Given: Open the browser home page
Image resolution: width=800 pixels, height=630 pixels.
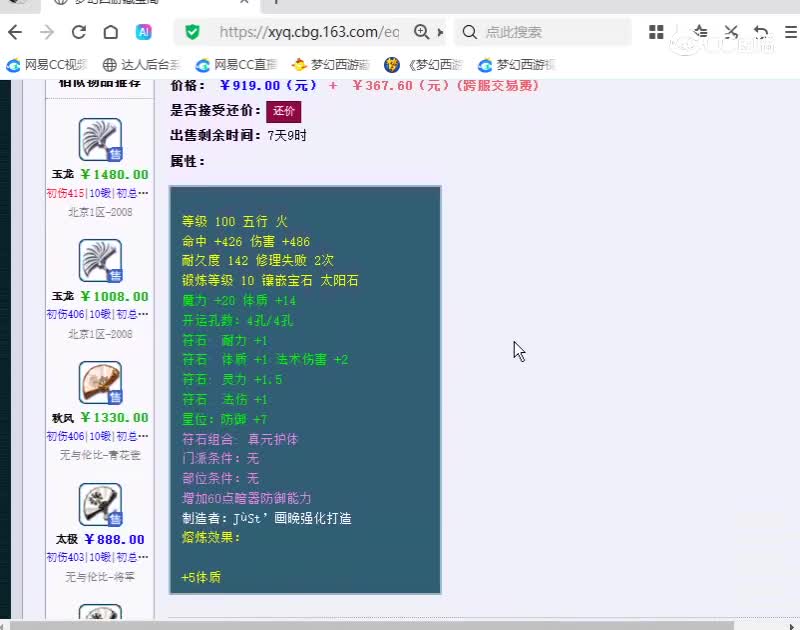Looking at the screenshot, I should (111, 32).
